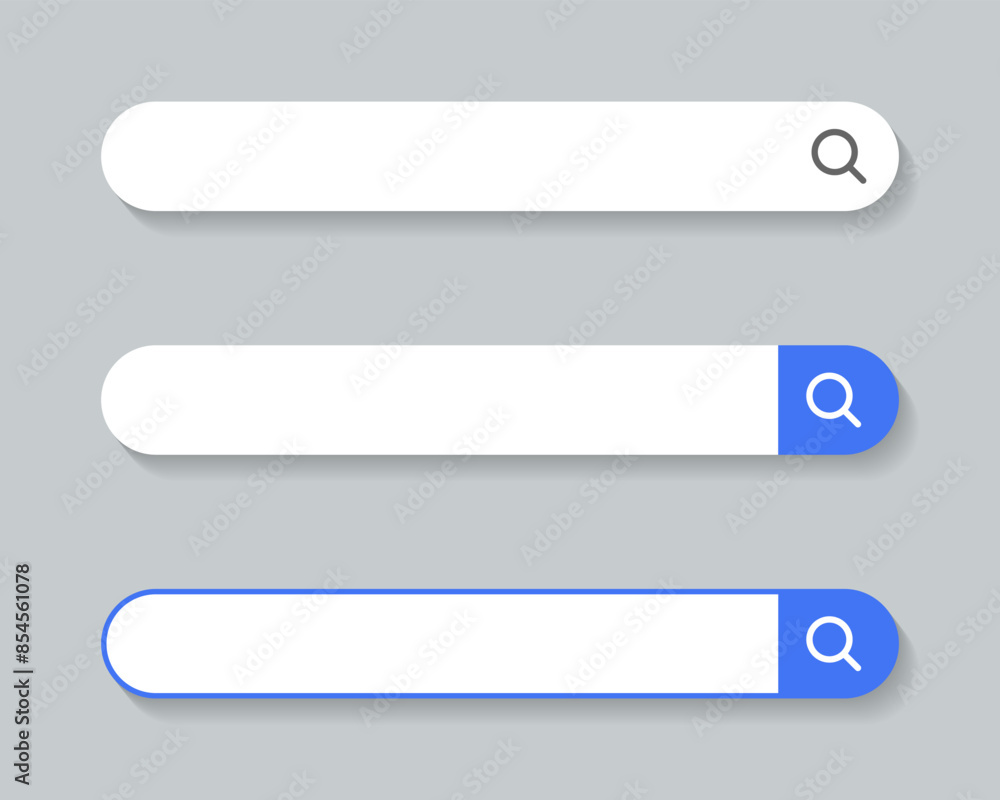
Task: Select the blue search button on middle bar
Action: click(838, 400)
